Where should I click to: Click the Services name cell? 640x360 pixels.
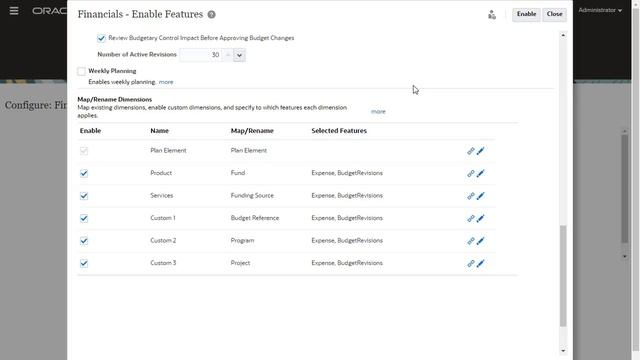click(x=162, y=196)
